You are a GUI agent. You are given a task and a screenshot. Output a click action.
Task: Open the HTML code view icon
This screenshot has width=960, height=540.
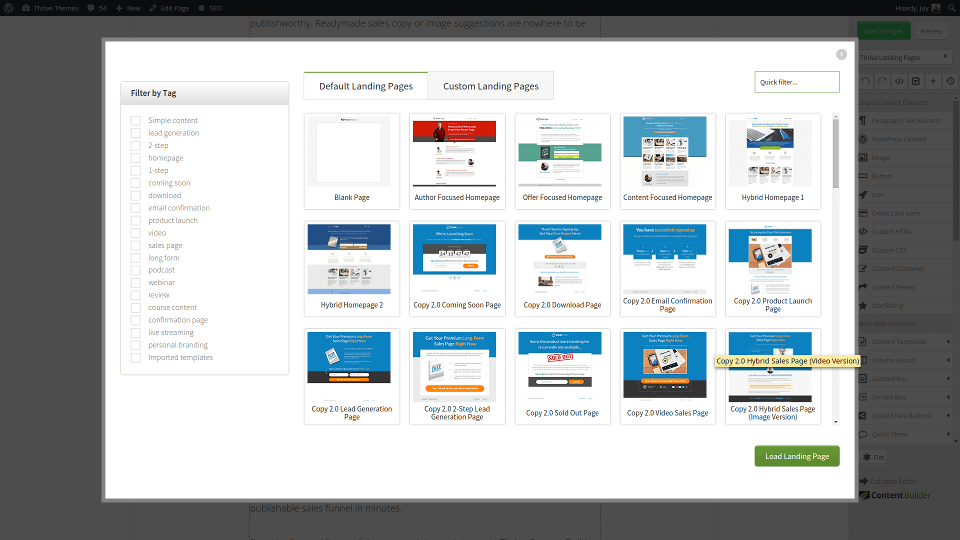click(x=898, y=81)
